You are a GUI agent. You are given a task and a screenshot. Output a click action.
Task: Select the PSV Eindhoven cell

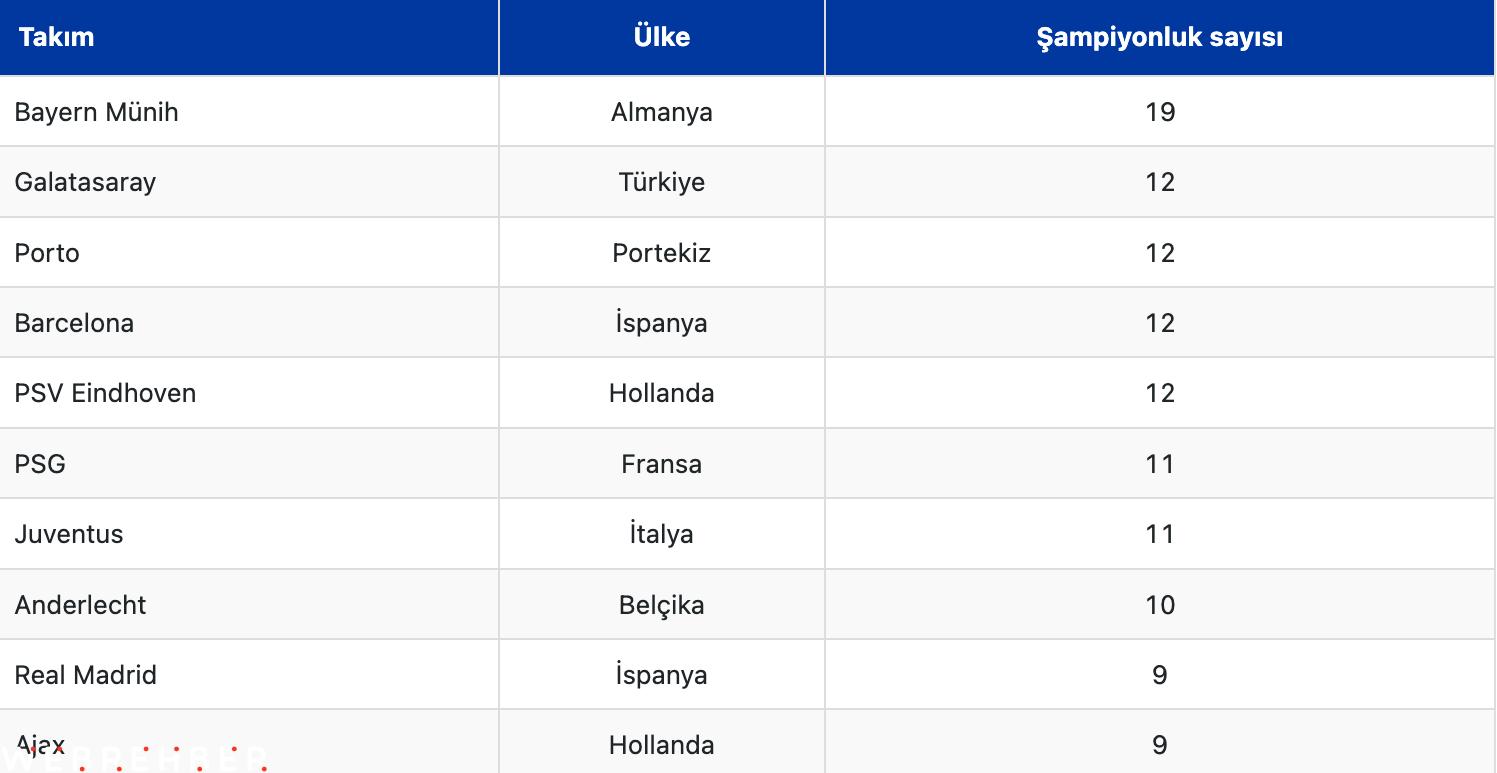[x=249, y=393]
